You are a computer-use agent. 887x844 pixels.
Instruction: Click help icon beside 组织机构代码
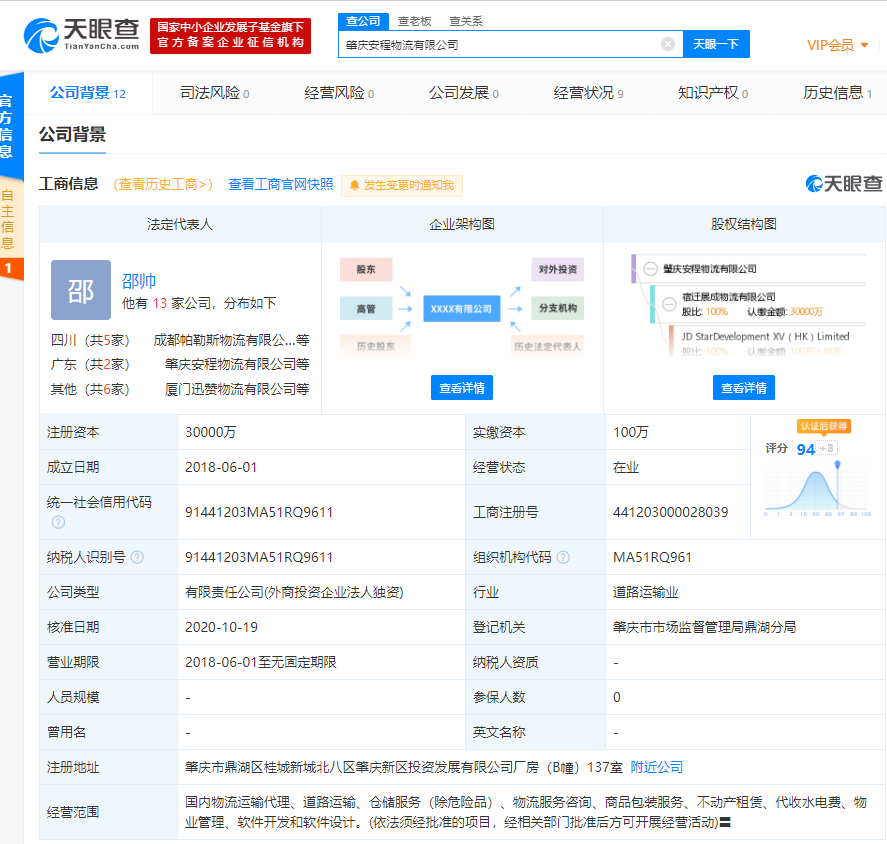tap(563, 557)
